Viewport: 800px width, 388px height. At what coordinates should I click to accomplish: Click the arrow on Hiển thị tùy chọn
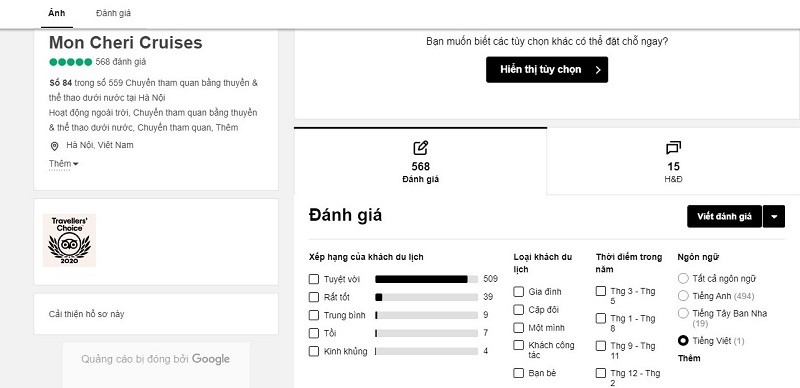(598, 70)
